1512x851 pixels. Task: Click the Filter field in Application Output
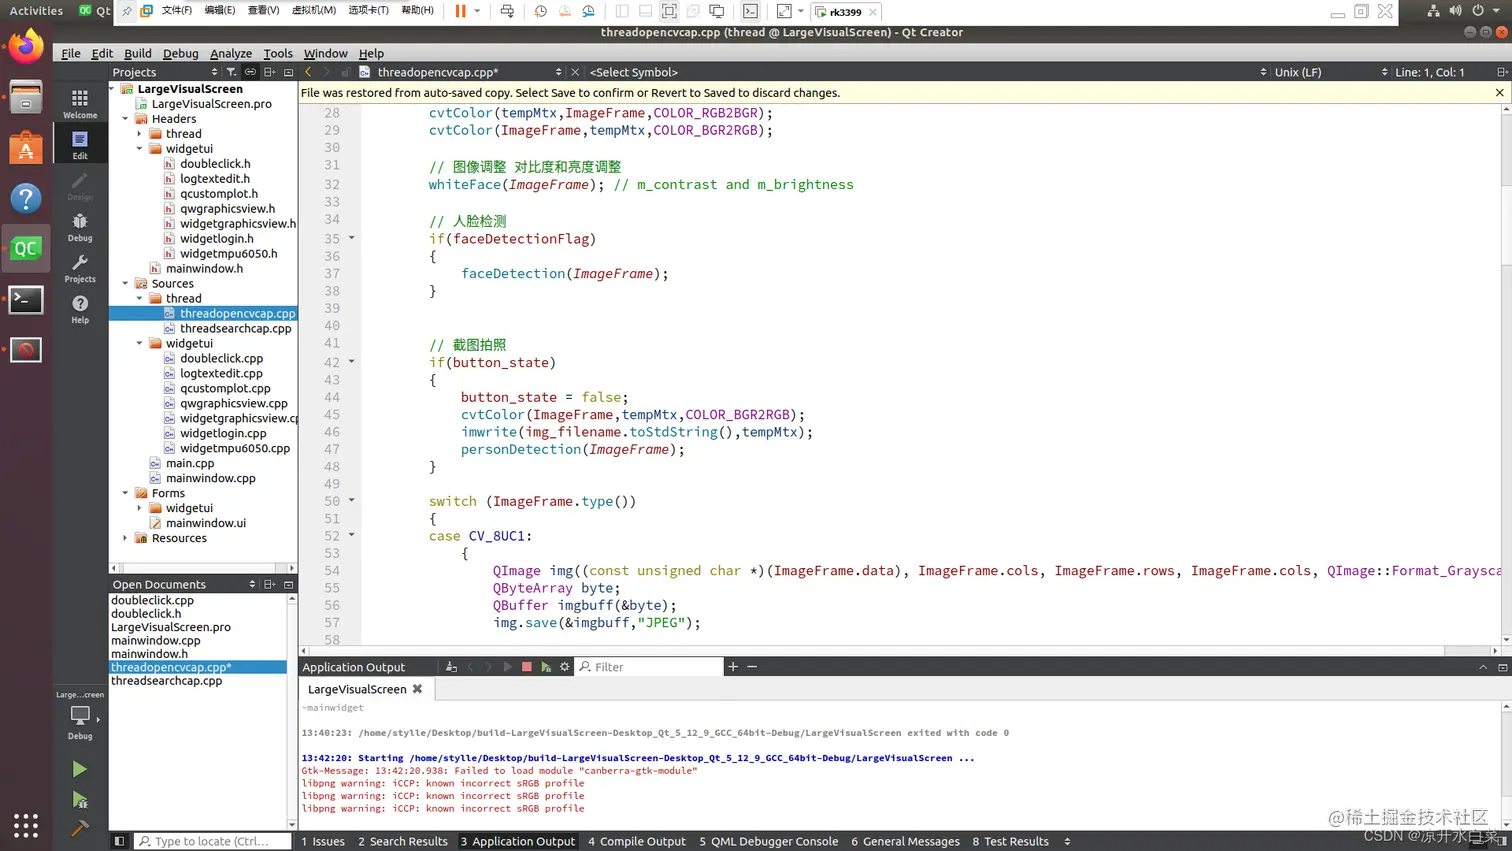pyautogui.click(x=650, y=667)
